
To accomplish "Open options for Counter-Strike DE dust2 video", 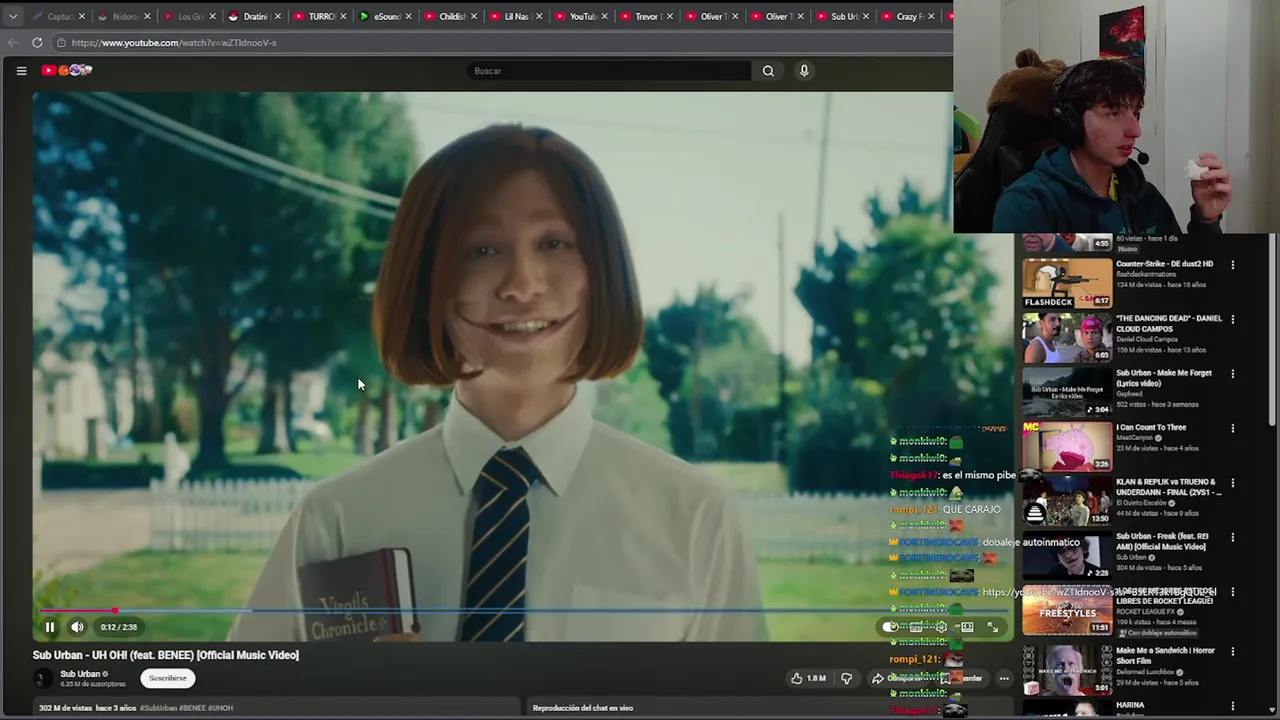I will click(x=1232, y=265).
